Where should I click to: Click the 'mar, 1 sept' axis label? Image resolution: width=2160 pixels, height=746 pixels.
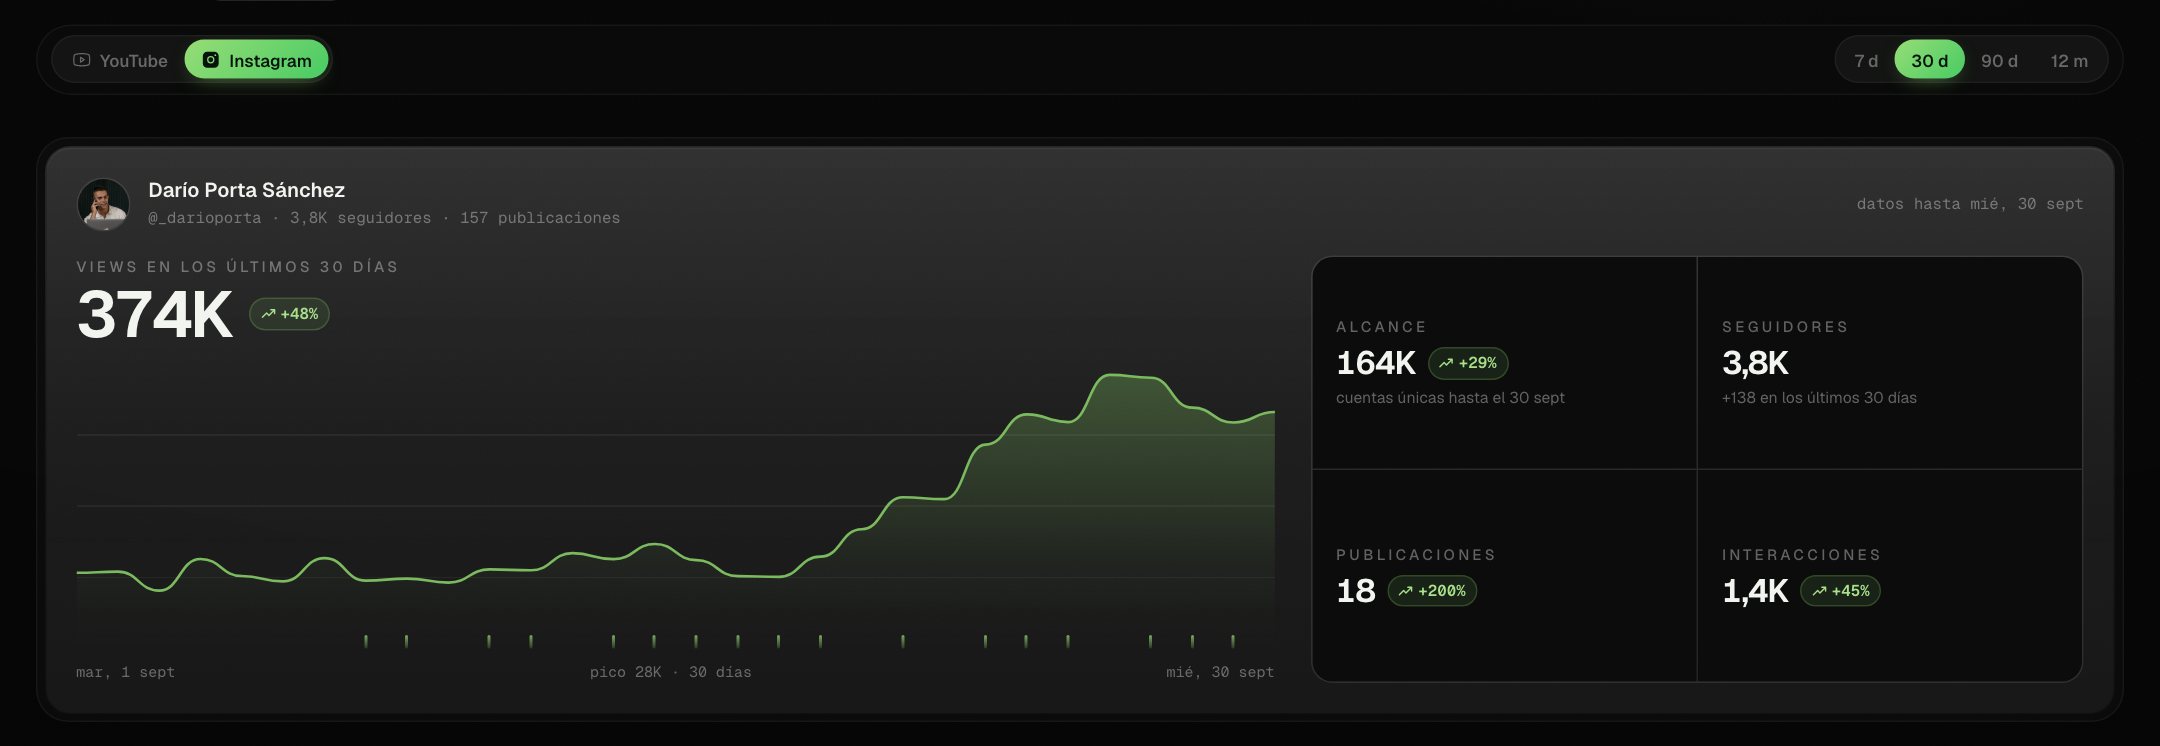click(x=125, y=672)
